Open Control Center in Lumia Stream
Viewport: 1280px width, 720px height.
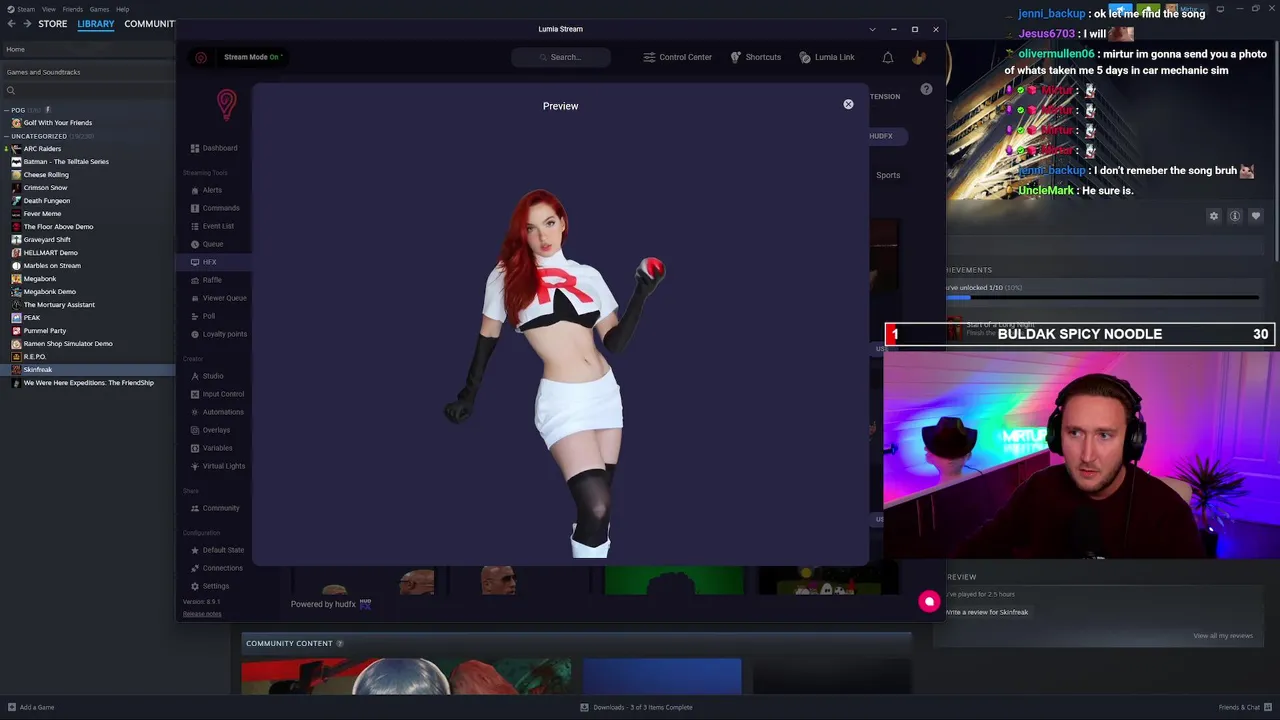[677, 57]
